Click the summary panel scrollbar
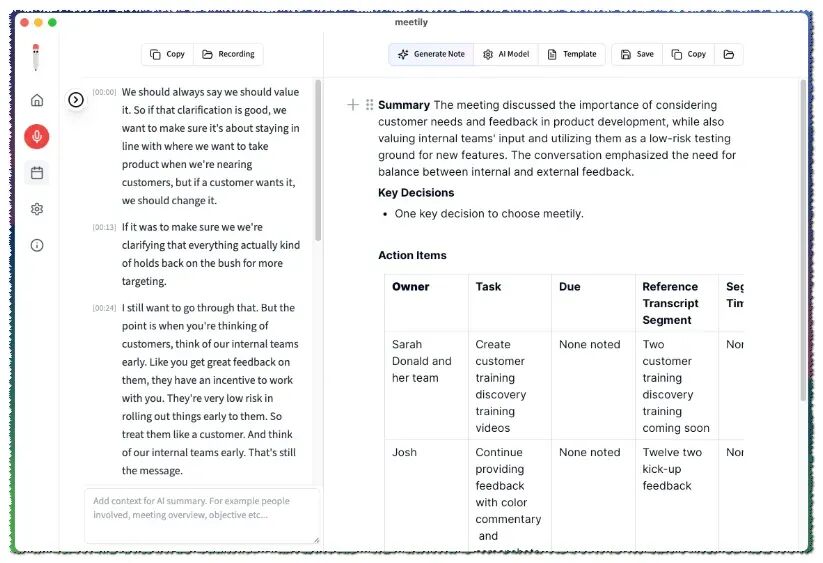The image size is (823, 563). pos(803,240)
